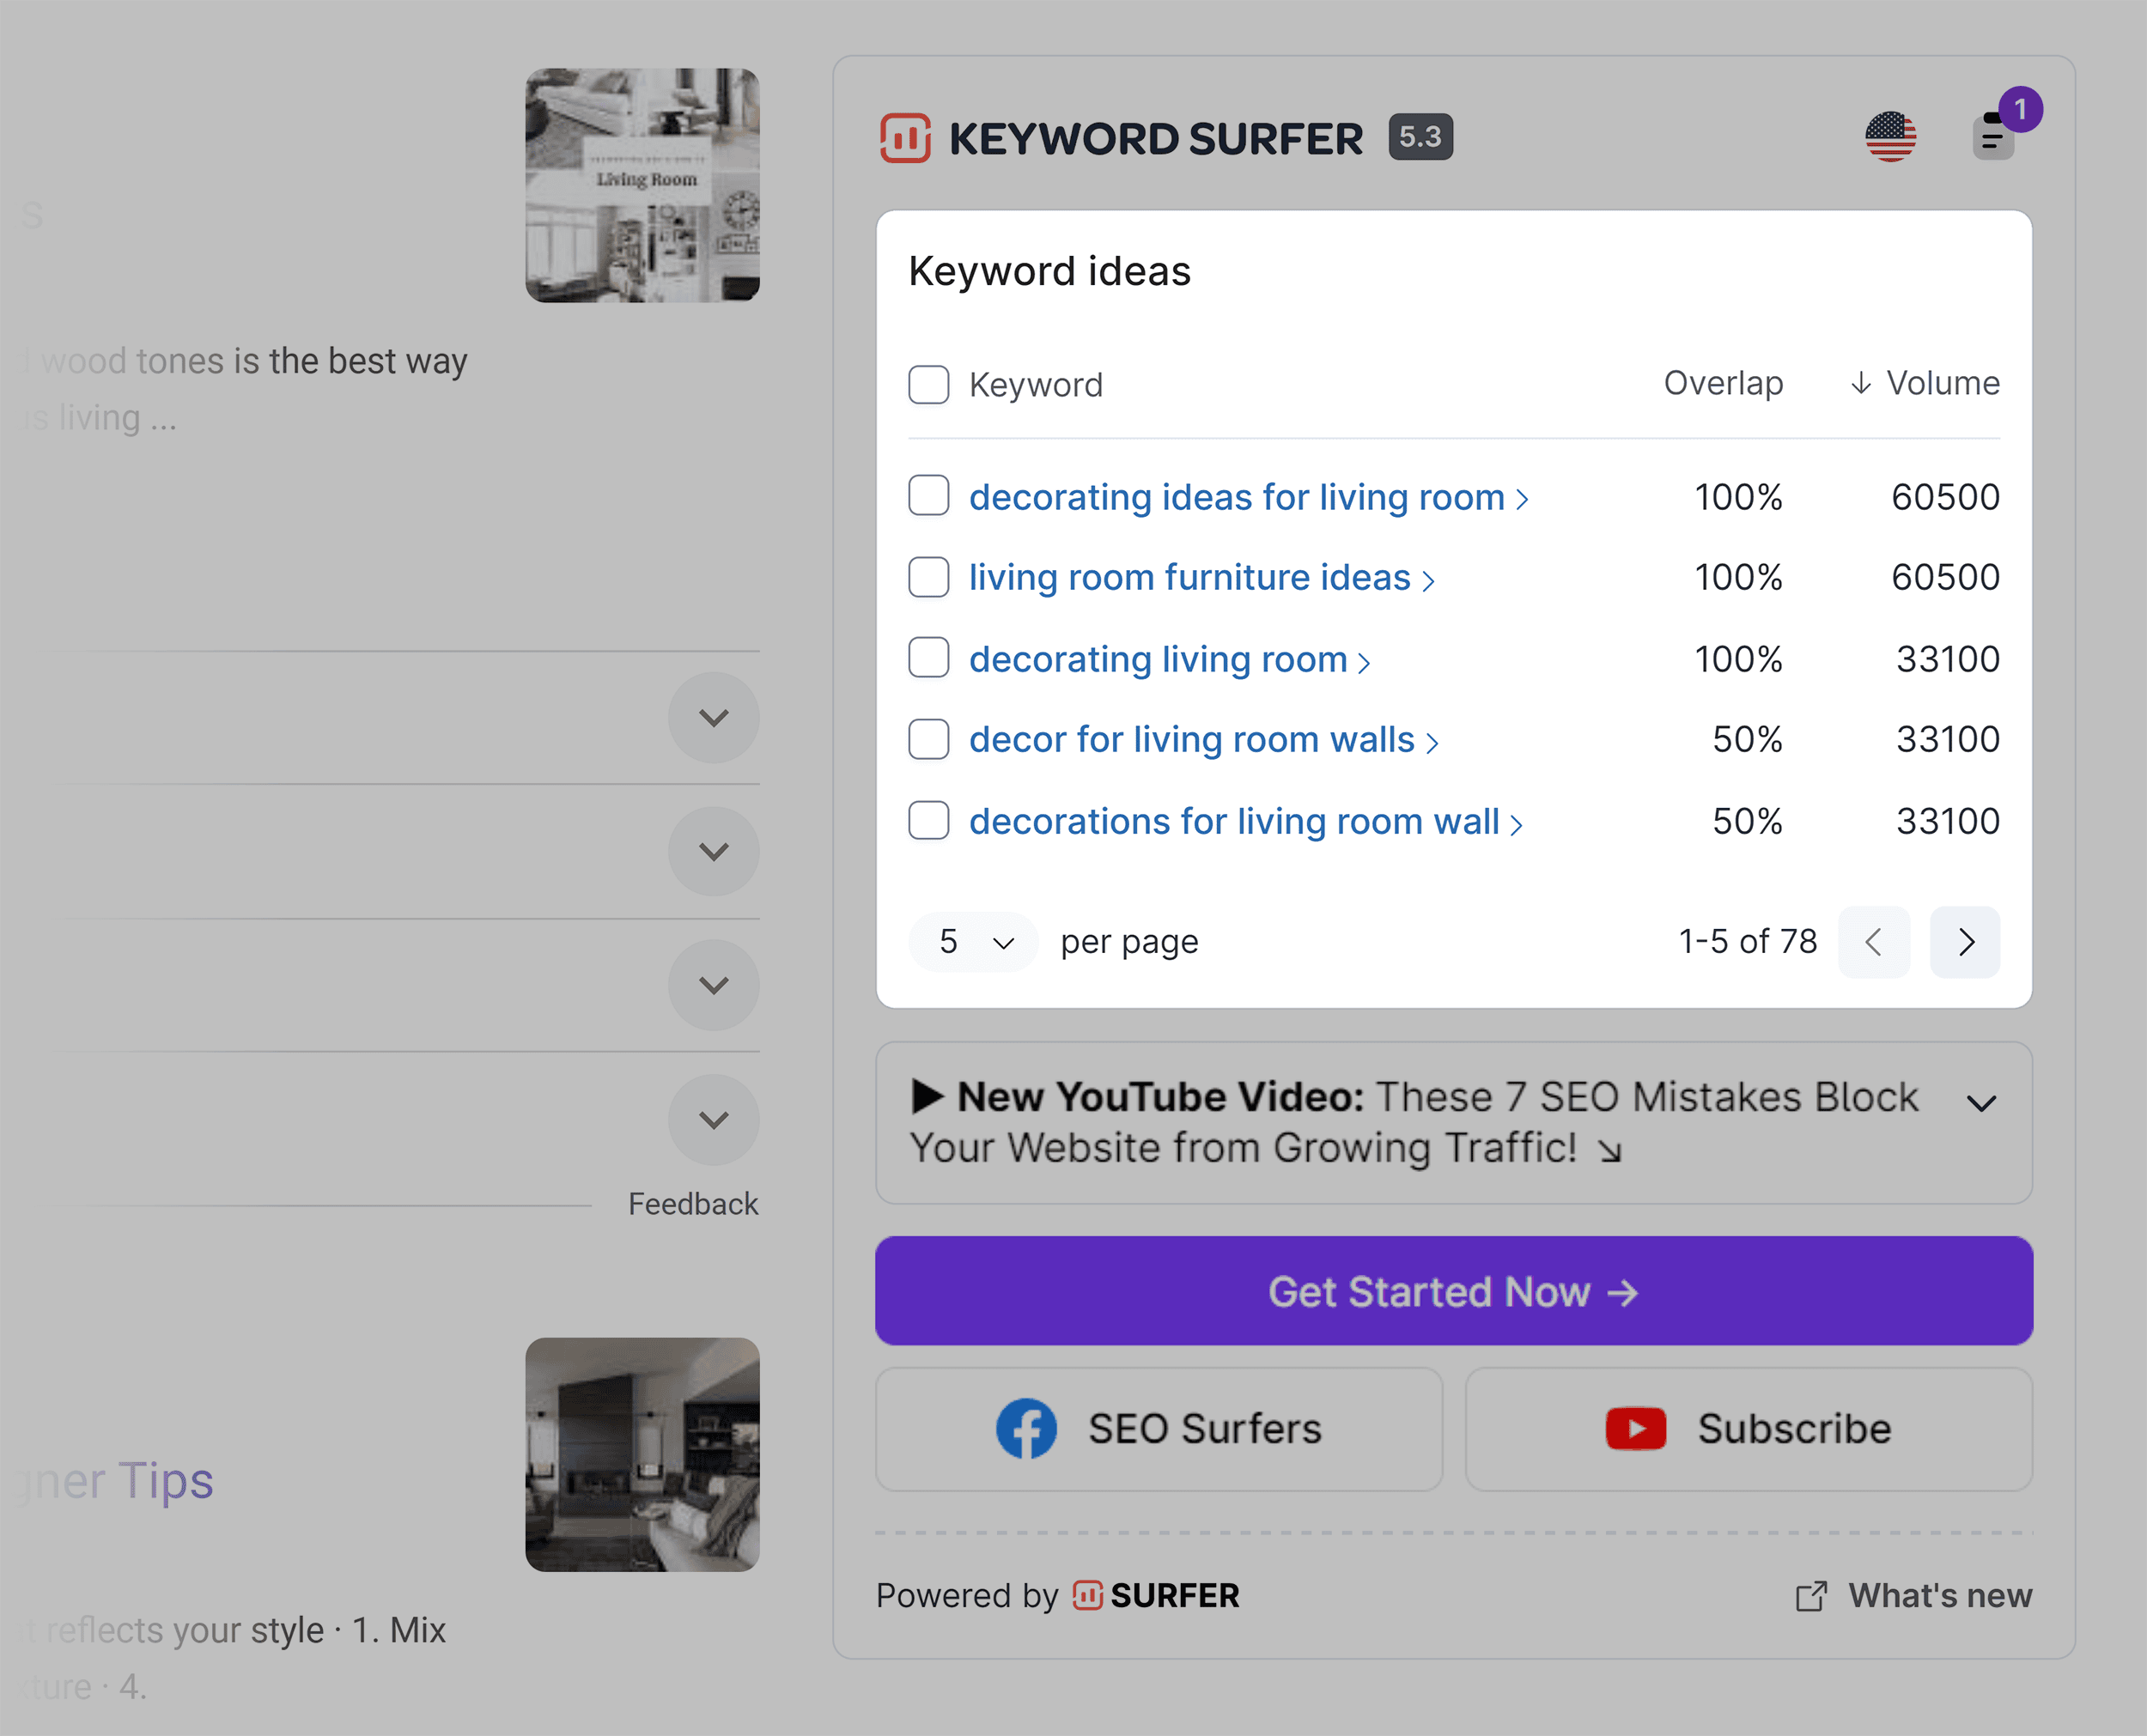Open extension settings with notification badge
2147x1736 pixels.
point(1992,139)
